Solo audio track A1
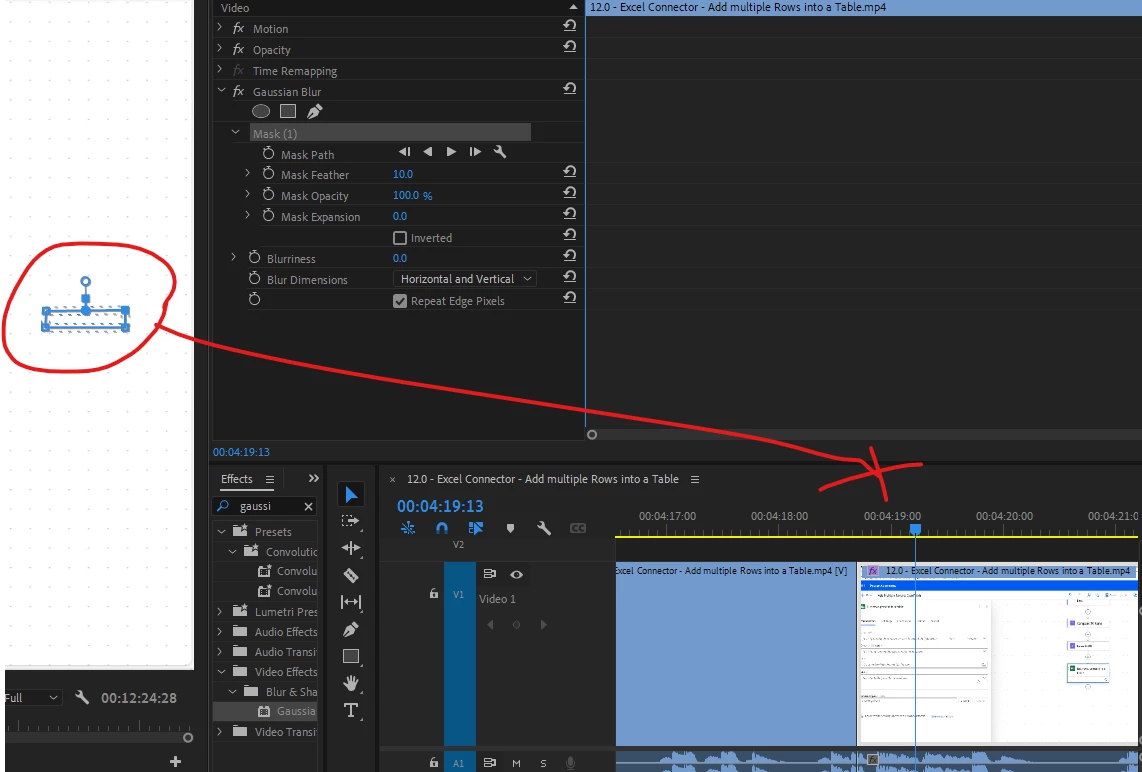The width and height of the screenshot is (1142, 772). coord(543,763)
